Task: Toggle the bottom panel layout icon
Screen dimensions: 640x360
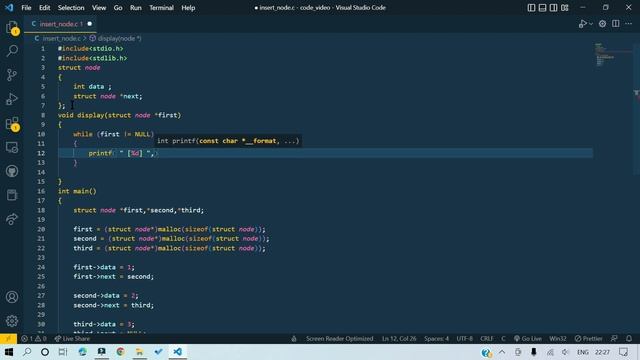Action: tap(542, 8)
